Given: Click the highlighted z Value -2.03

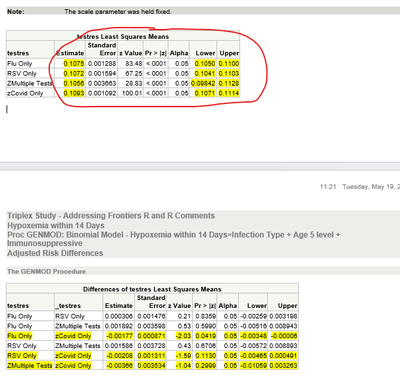Looking at the screenshot, I should (183, 336).
